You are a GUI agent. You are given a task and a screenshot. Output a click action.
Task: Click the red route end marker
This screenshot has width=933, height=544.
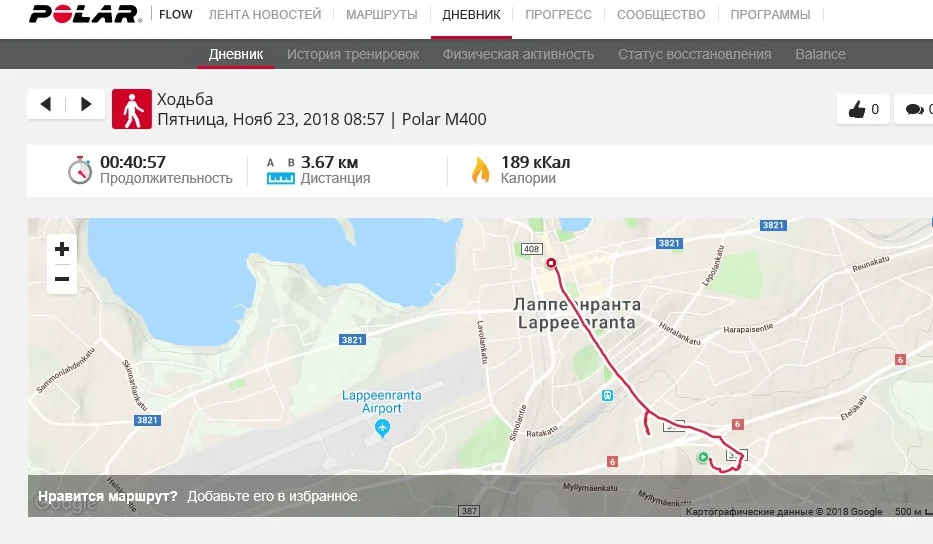tap(551, 263)
